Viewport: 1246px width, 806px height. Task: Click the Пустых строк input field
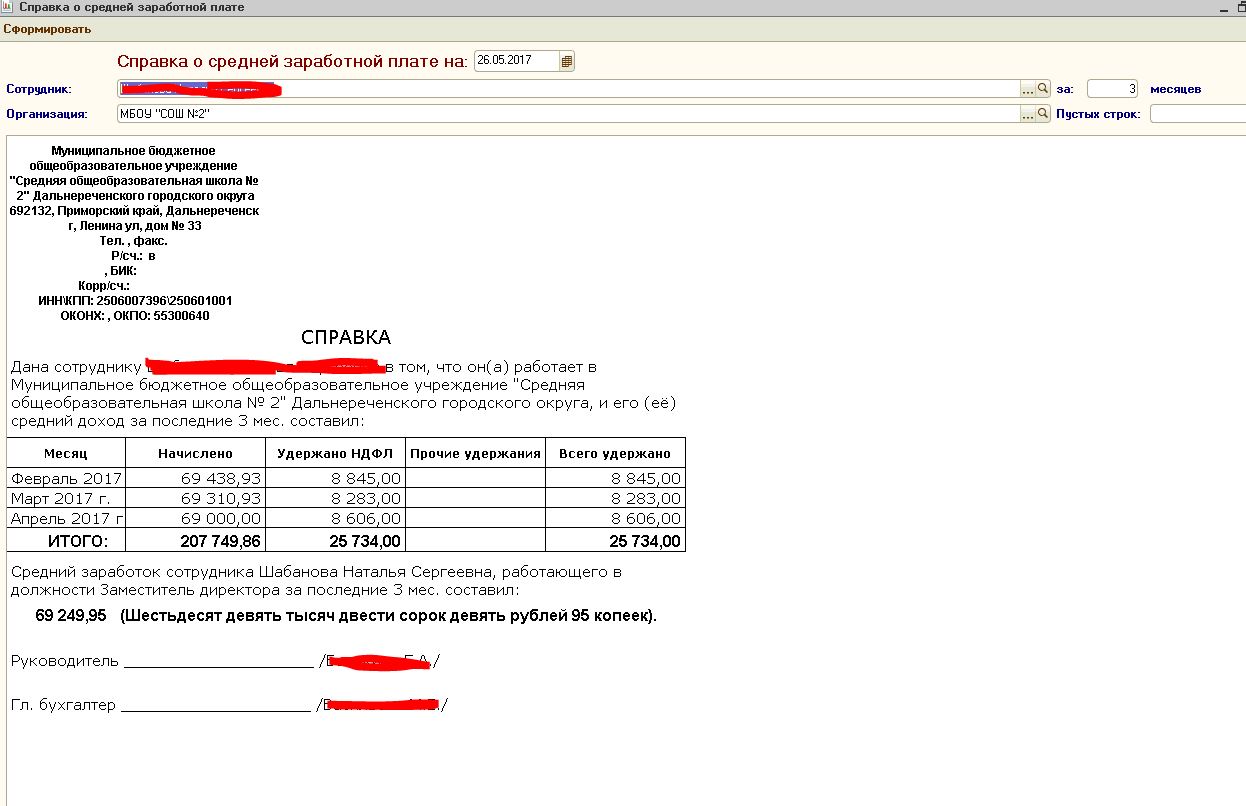click(1196, 114)
